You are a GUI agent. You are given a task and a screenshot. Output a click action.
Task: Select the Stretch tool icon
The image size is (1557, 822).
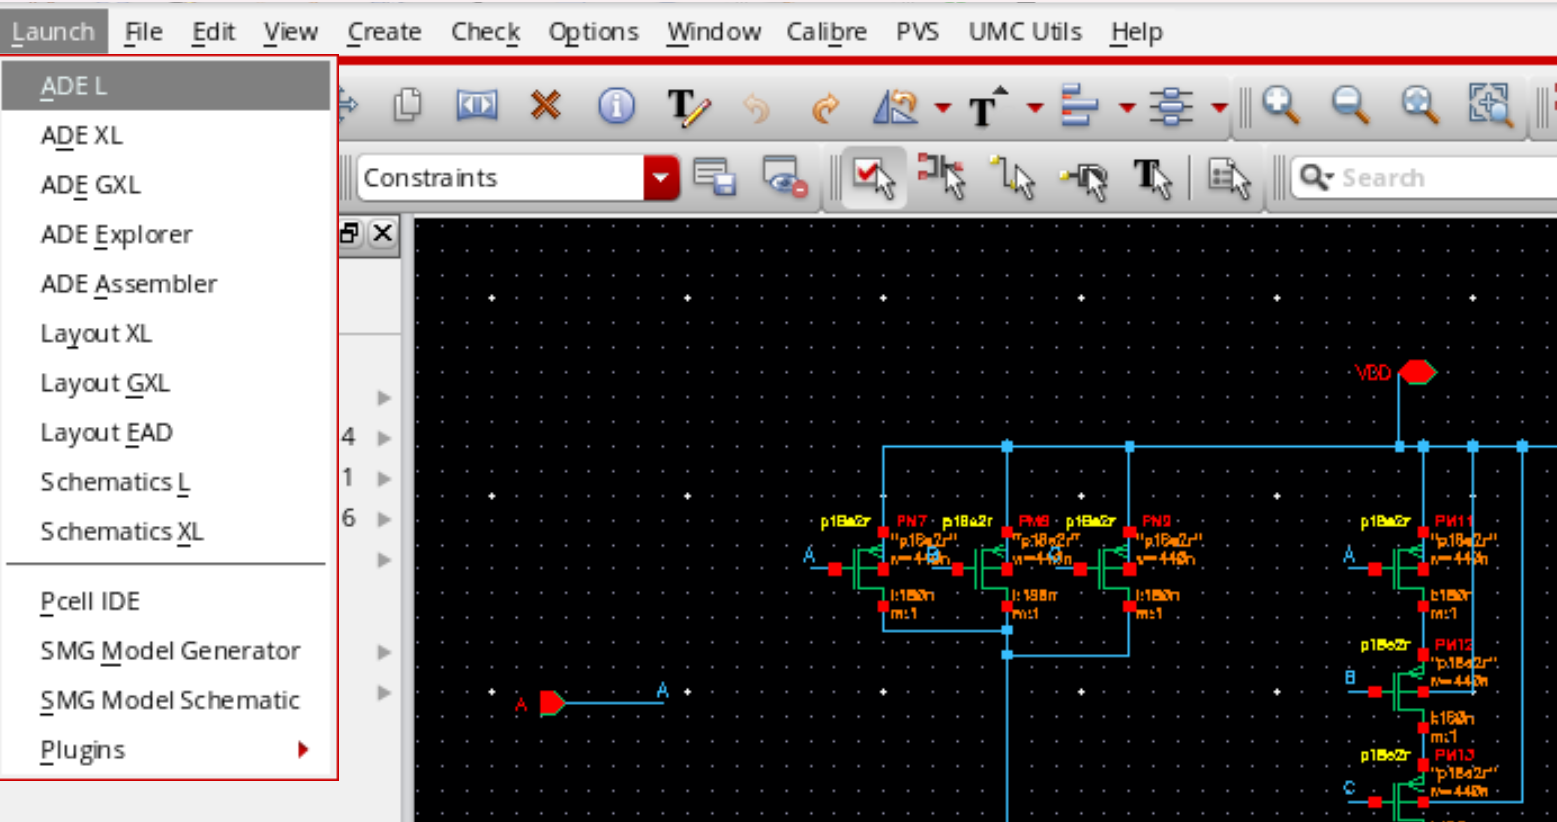(477, 105)
